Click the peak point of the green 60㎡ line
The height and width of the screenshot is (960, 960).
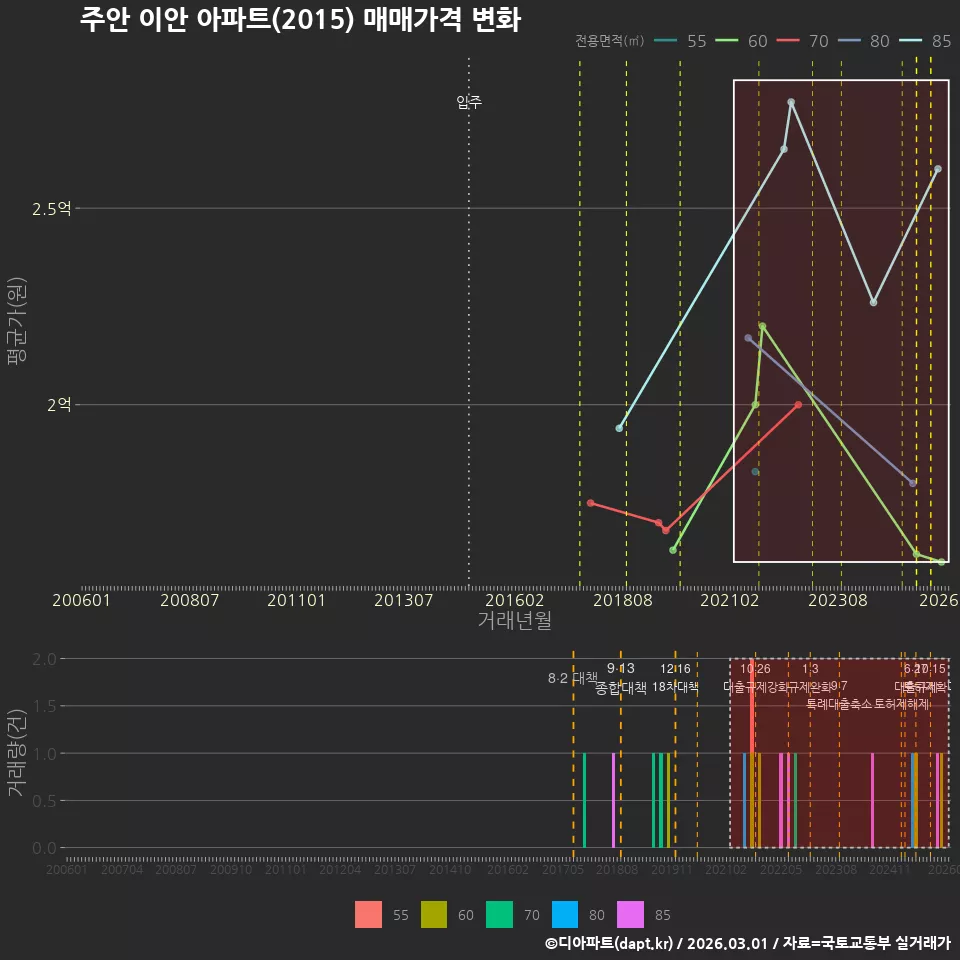762,326
